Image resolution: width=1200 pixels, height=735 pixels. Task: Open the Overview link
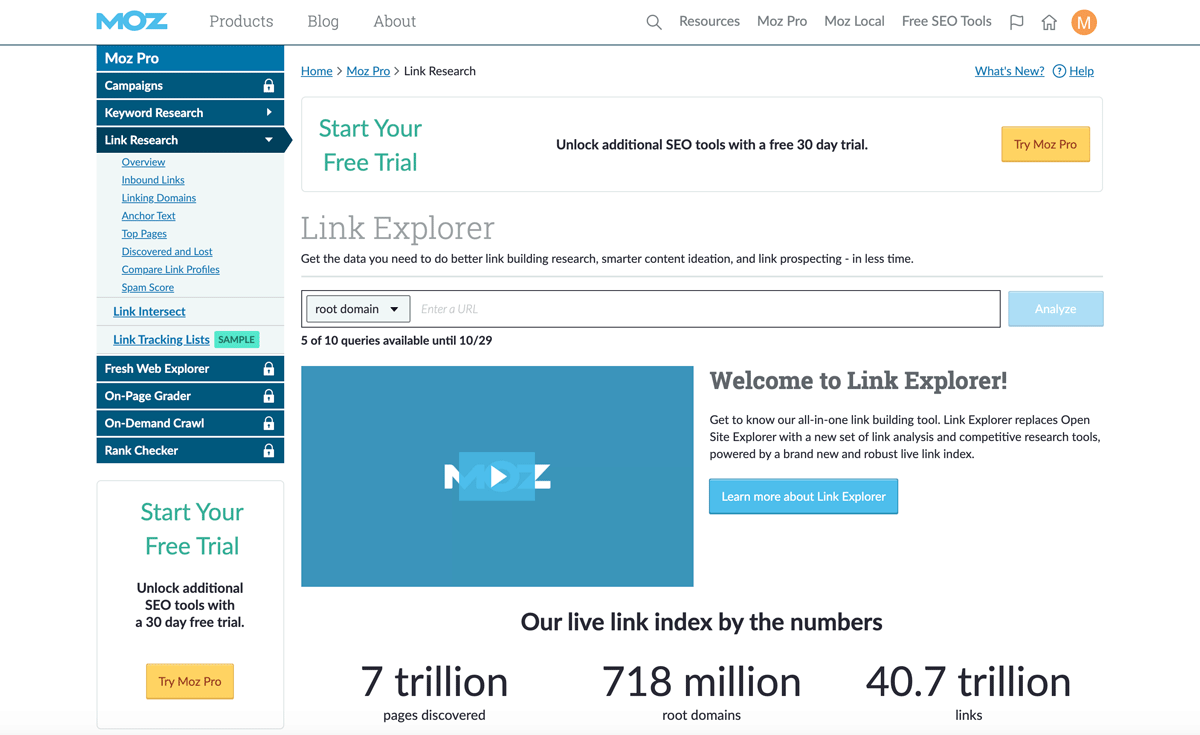click(x=143, y=162)
